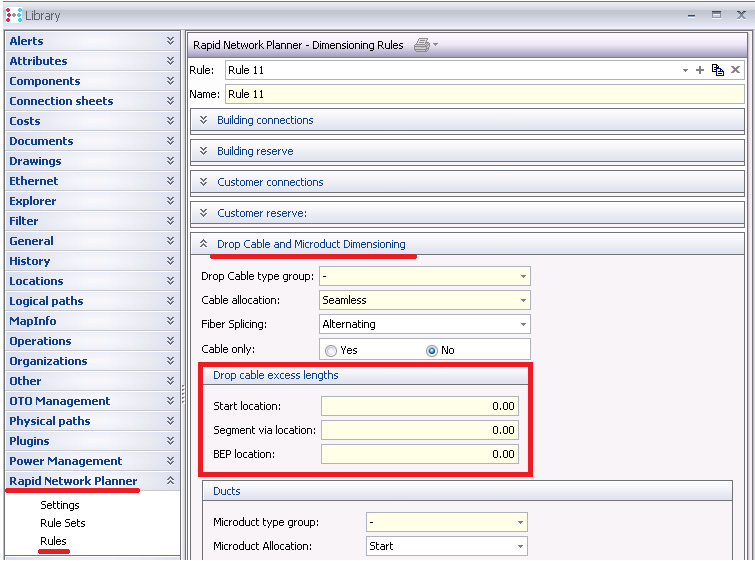The height and width of the screenshot is (561, 755).
Task: Click the Segment via location field
Action: (420, 430)
